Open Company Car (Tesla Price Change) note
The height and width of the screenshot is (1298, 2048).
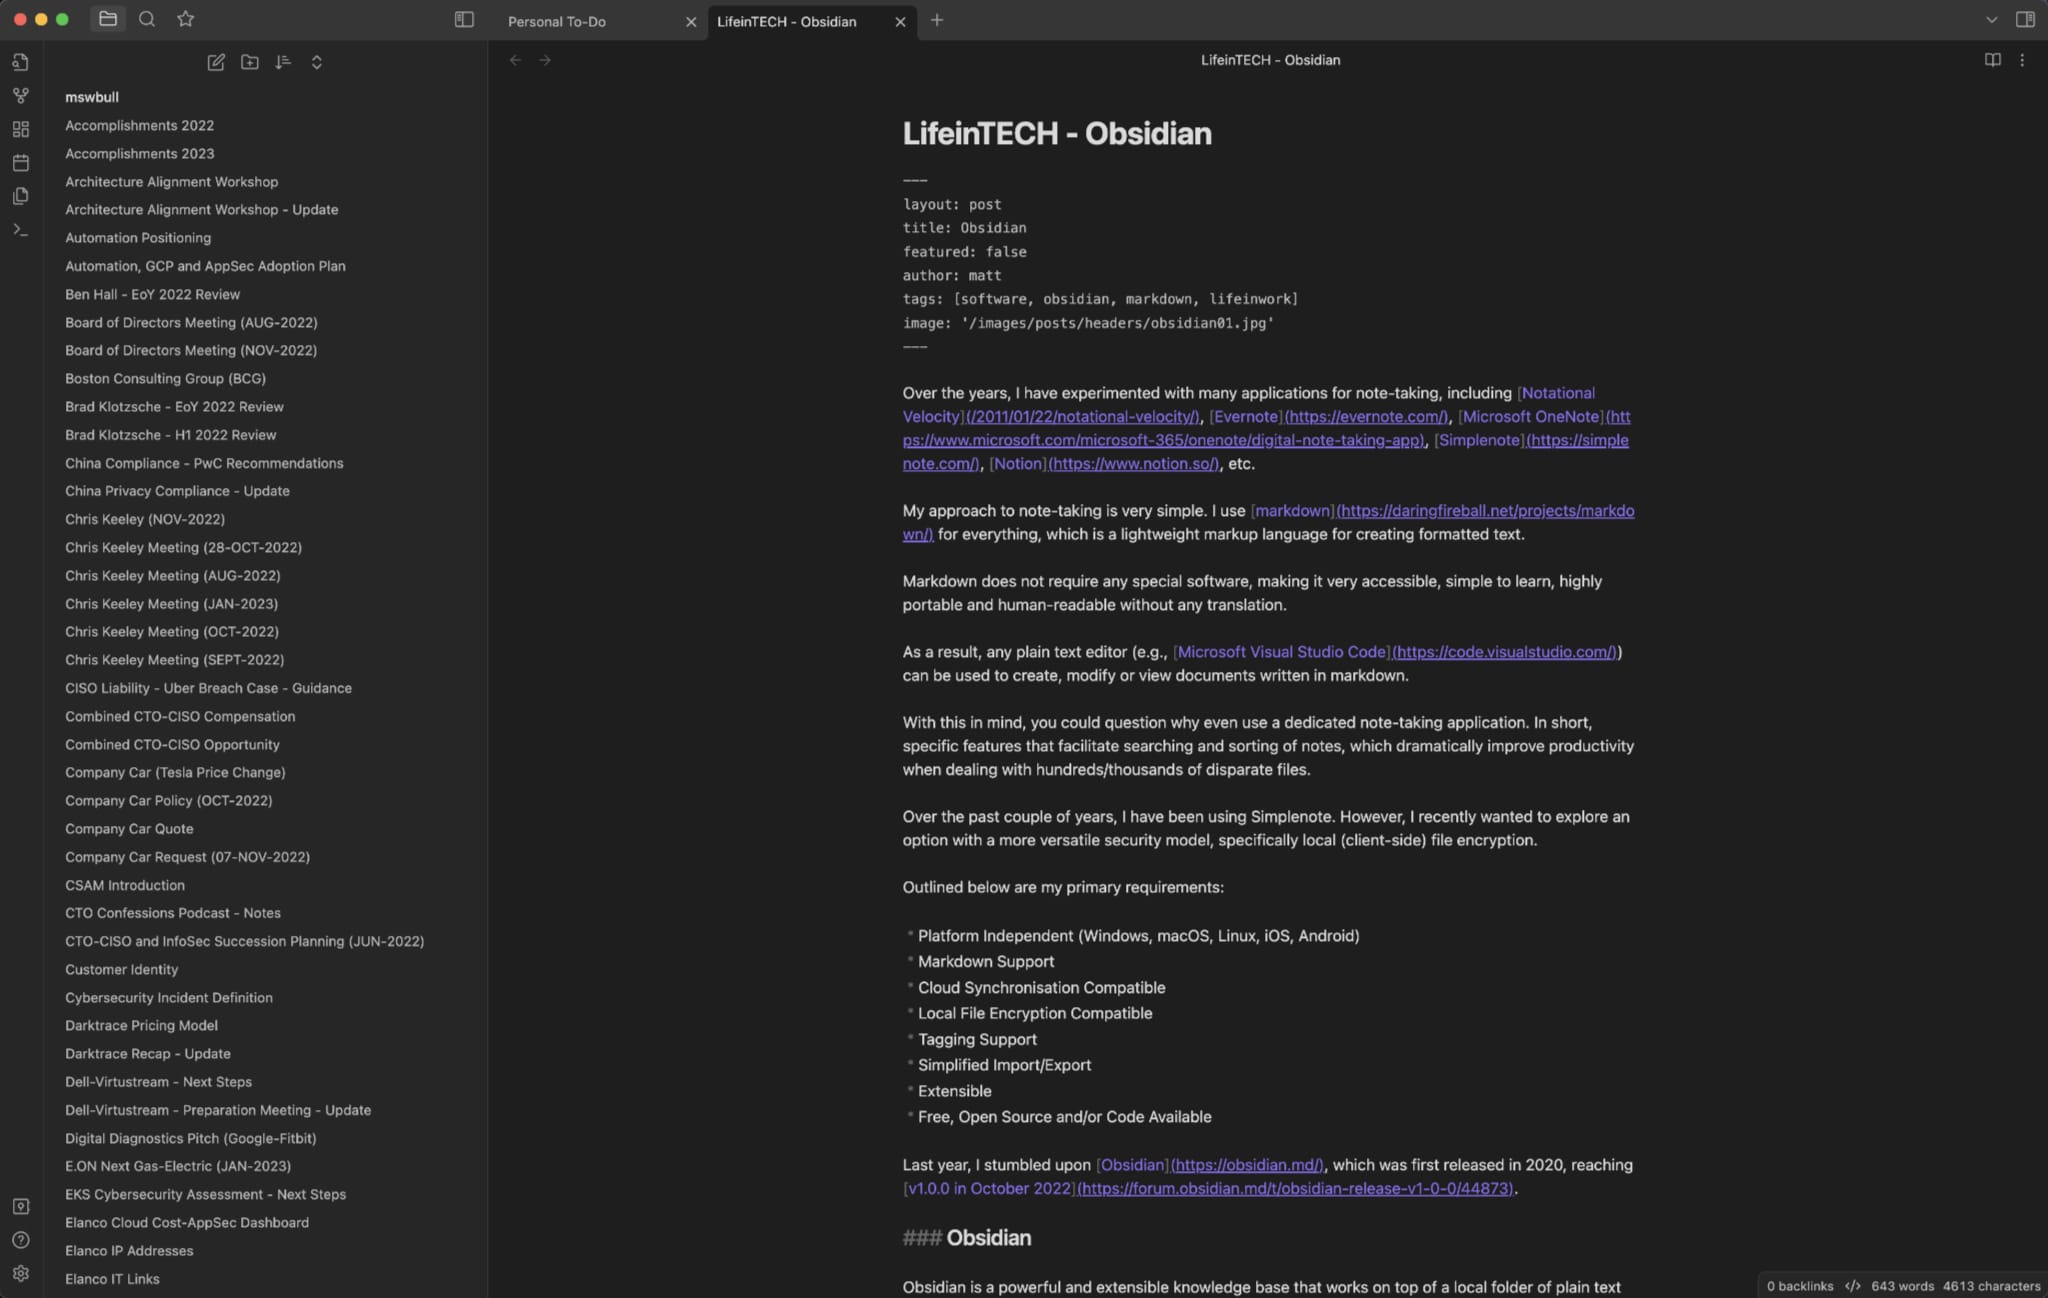(x=175, y=772)
